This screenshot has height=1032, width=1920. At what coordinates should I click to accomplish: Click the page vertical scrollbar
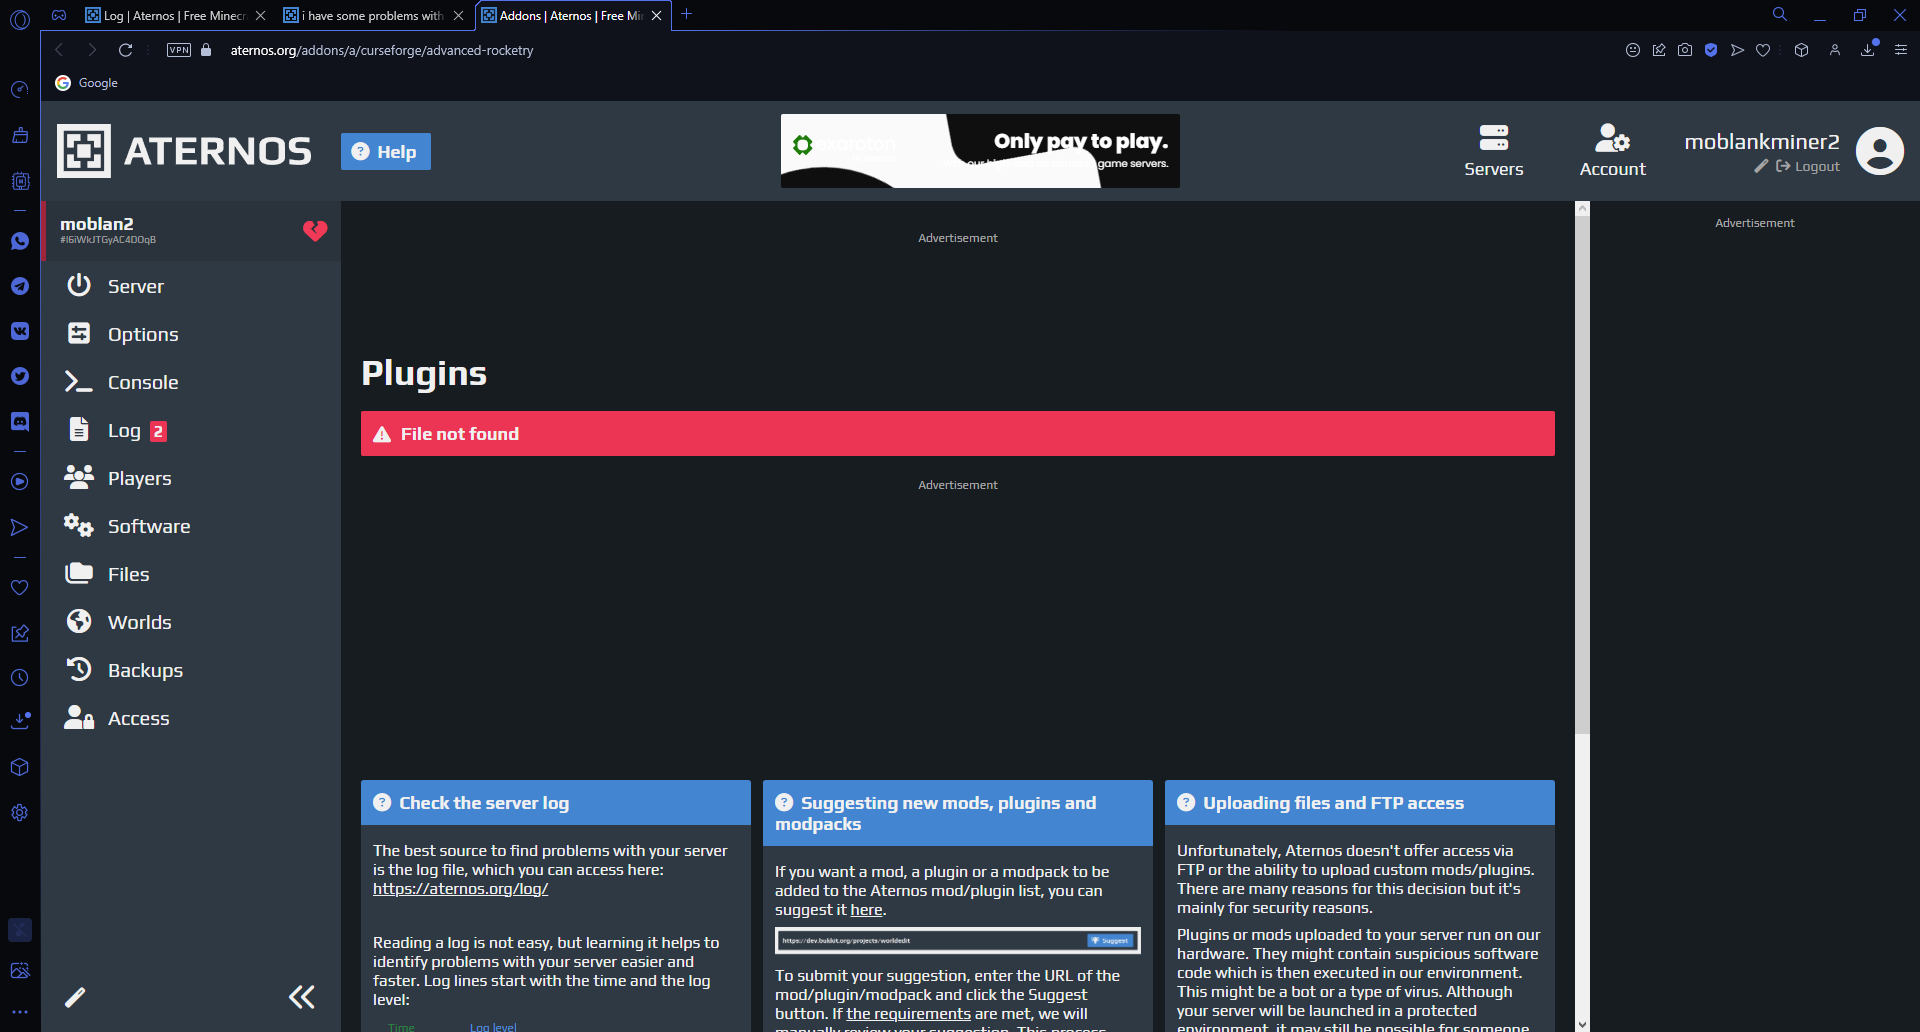coord(1582,475)
